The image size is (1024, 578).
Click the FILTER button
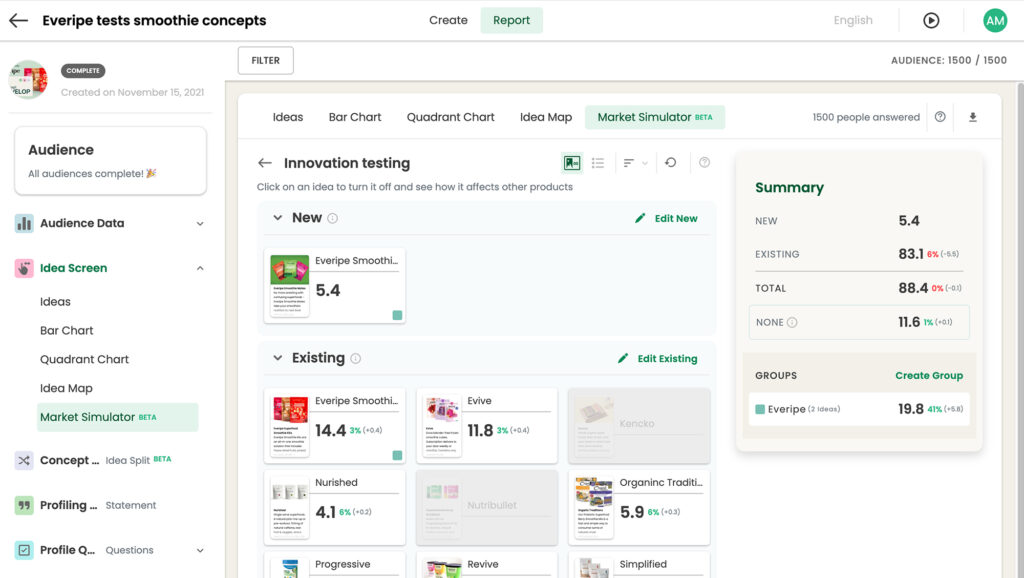pyautogui.click(x=266, y=60)
